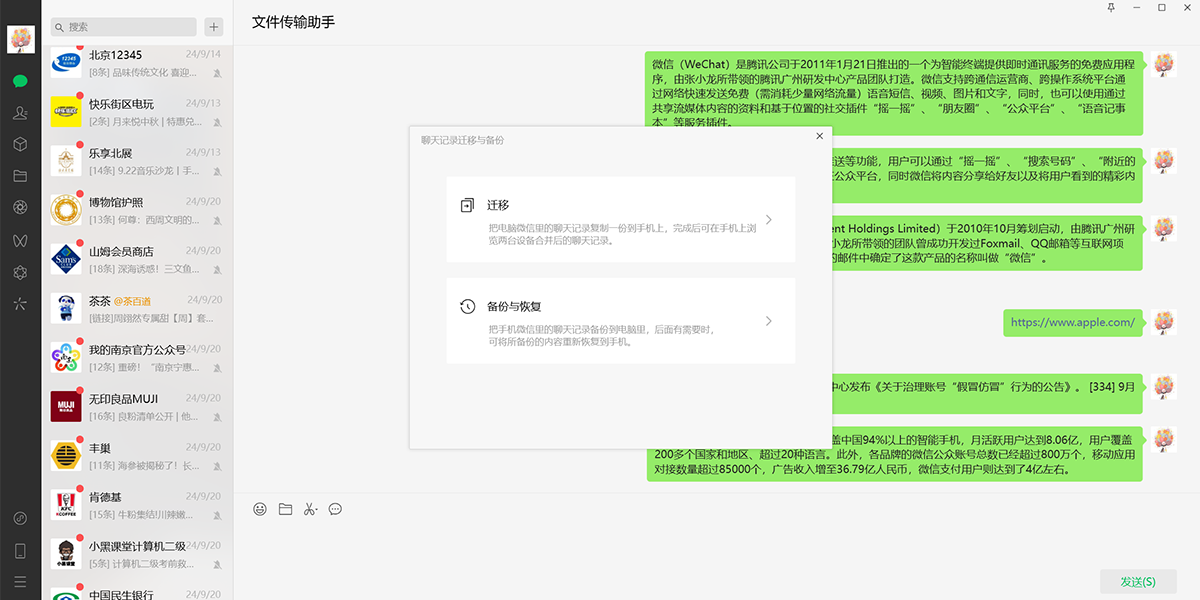Open the Favorites cube icon in sidebar
This screenshot has width=1200, height=600.
20,144
